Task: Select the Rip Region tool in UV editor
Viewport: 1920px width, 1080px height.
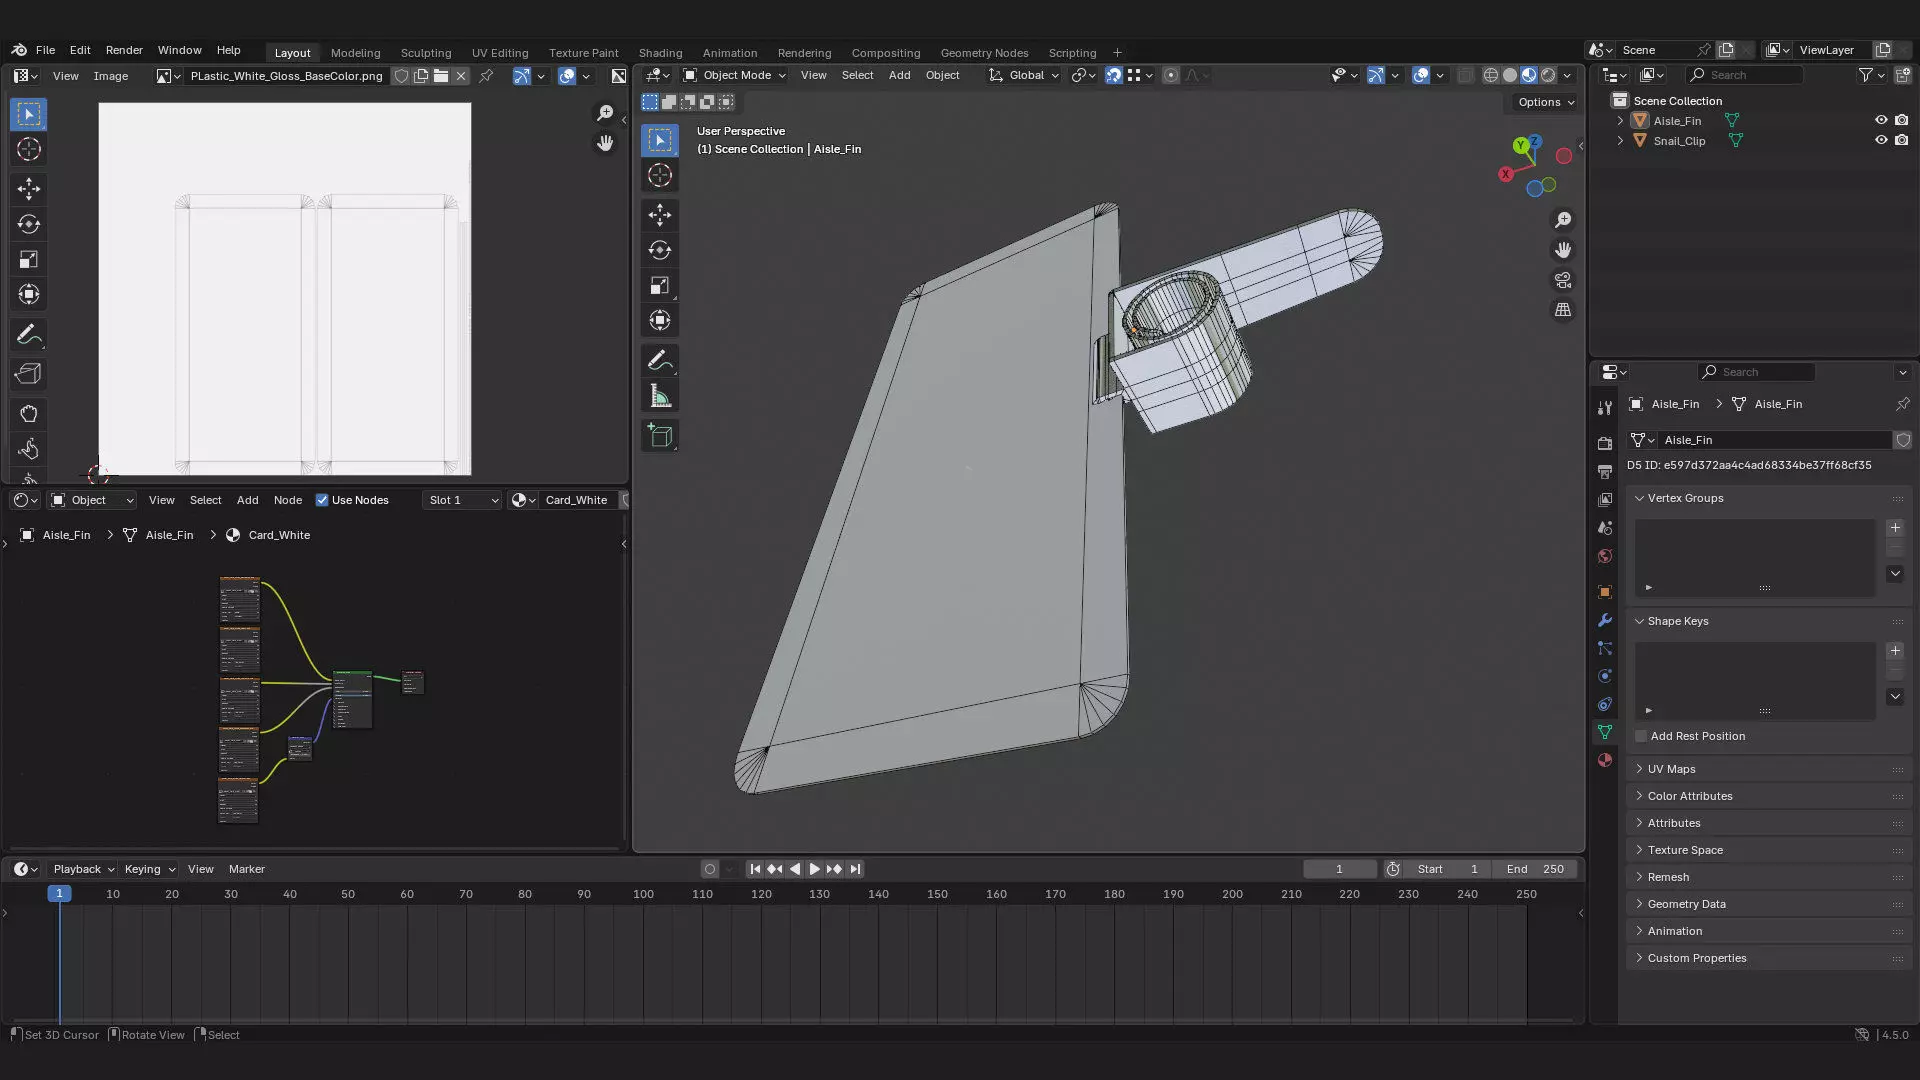Action: [x=29, y=373]
